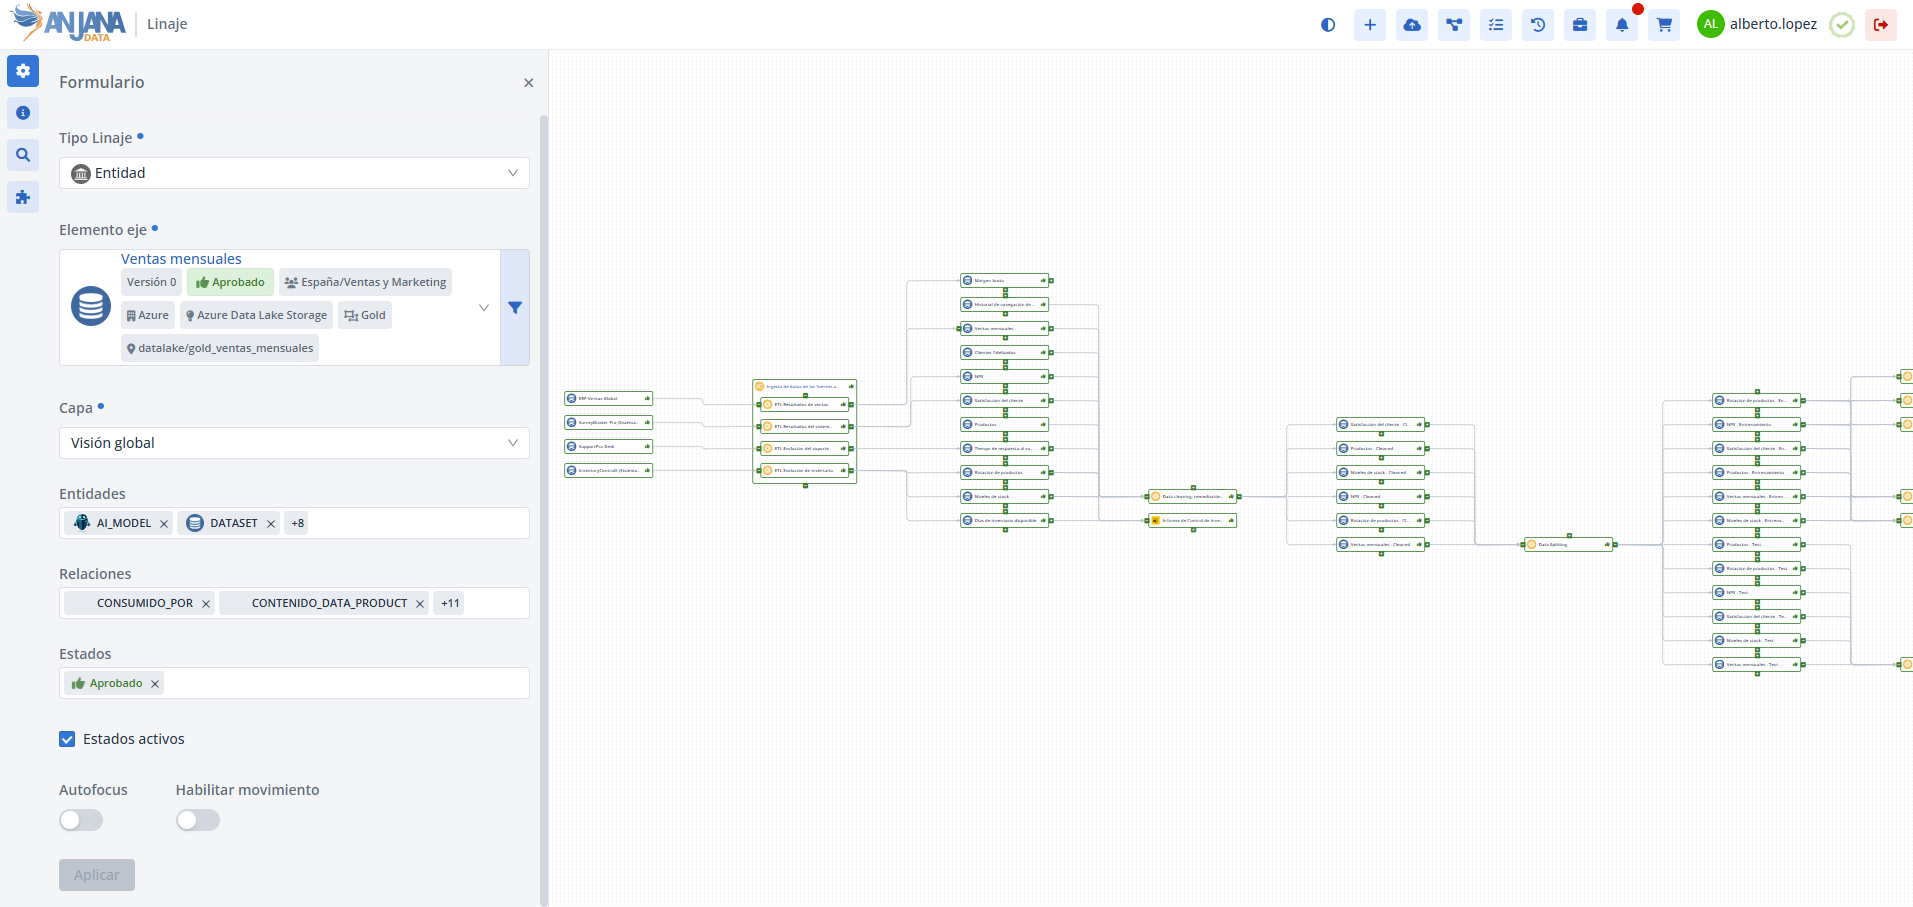Enable the Autofocus switch

pyautogui.click(x=81, y=820)
